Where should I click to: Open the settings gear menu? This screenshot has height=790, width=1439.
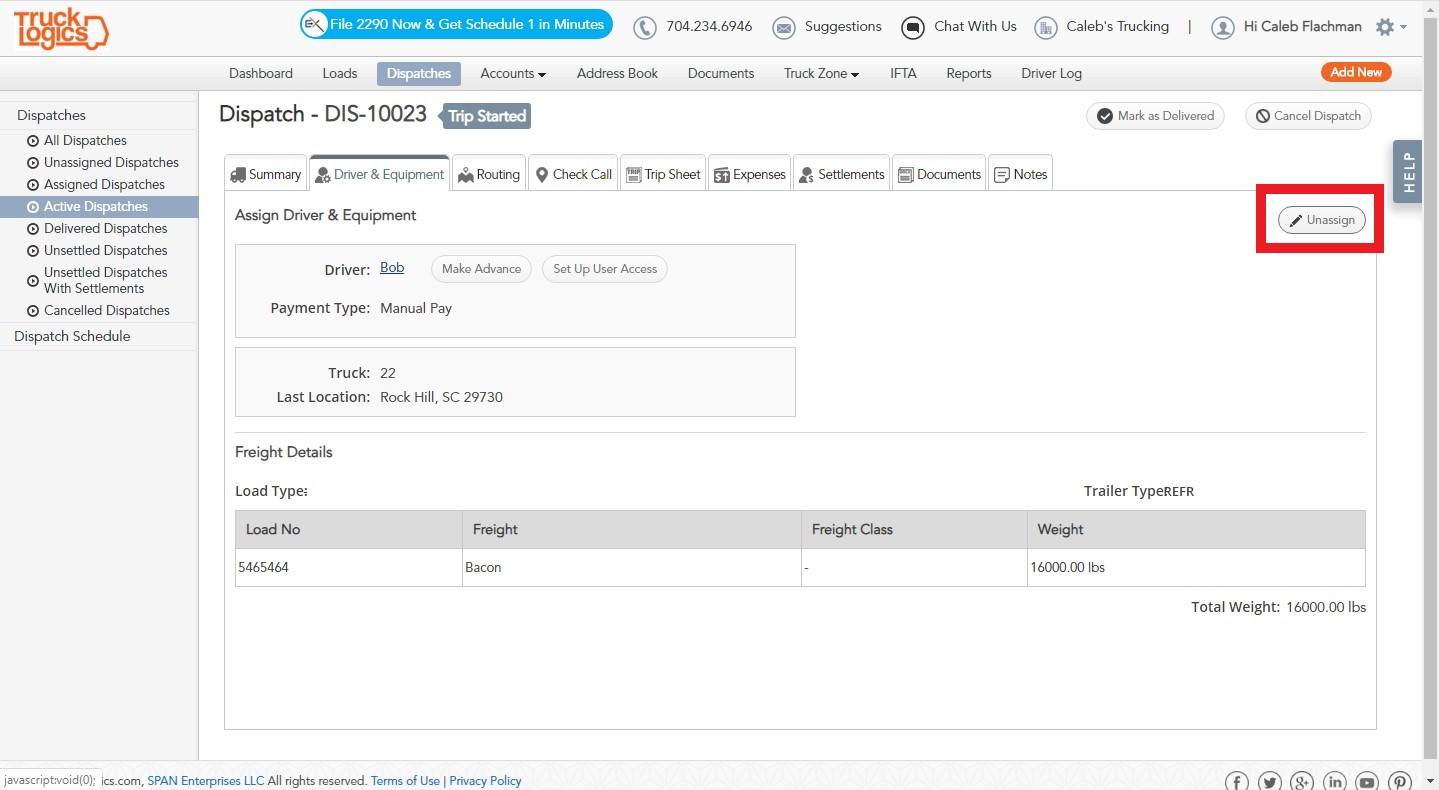[1390, 27]
